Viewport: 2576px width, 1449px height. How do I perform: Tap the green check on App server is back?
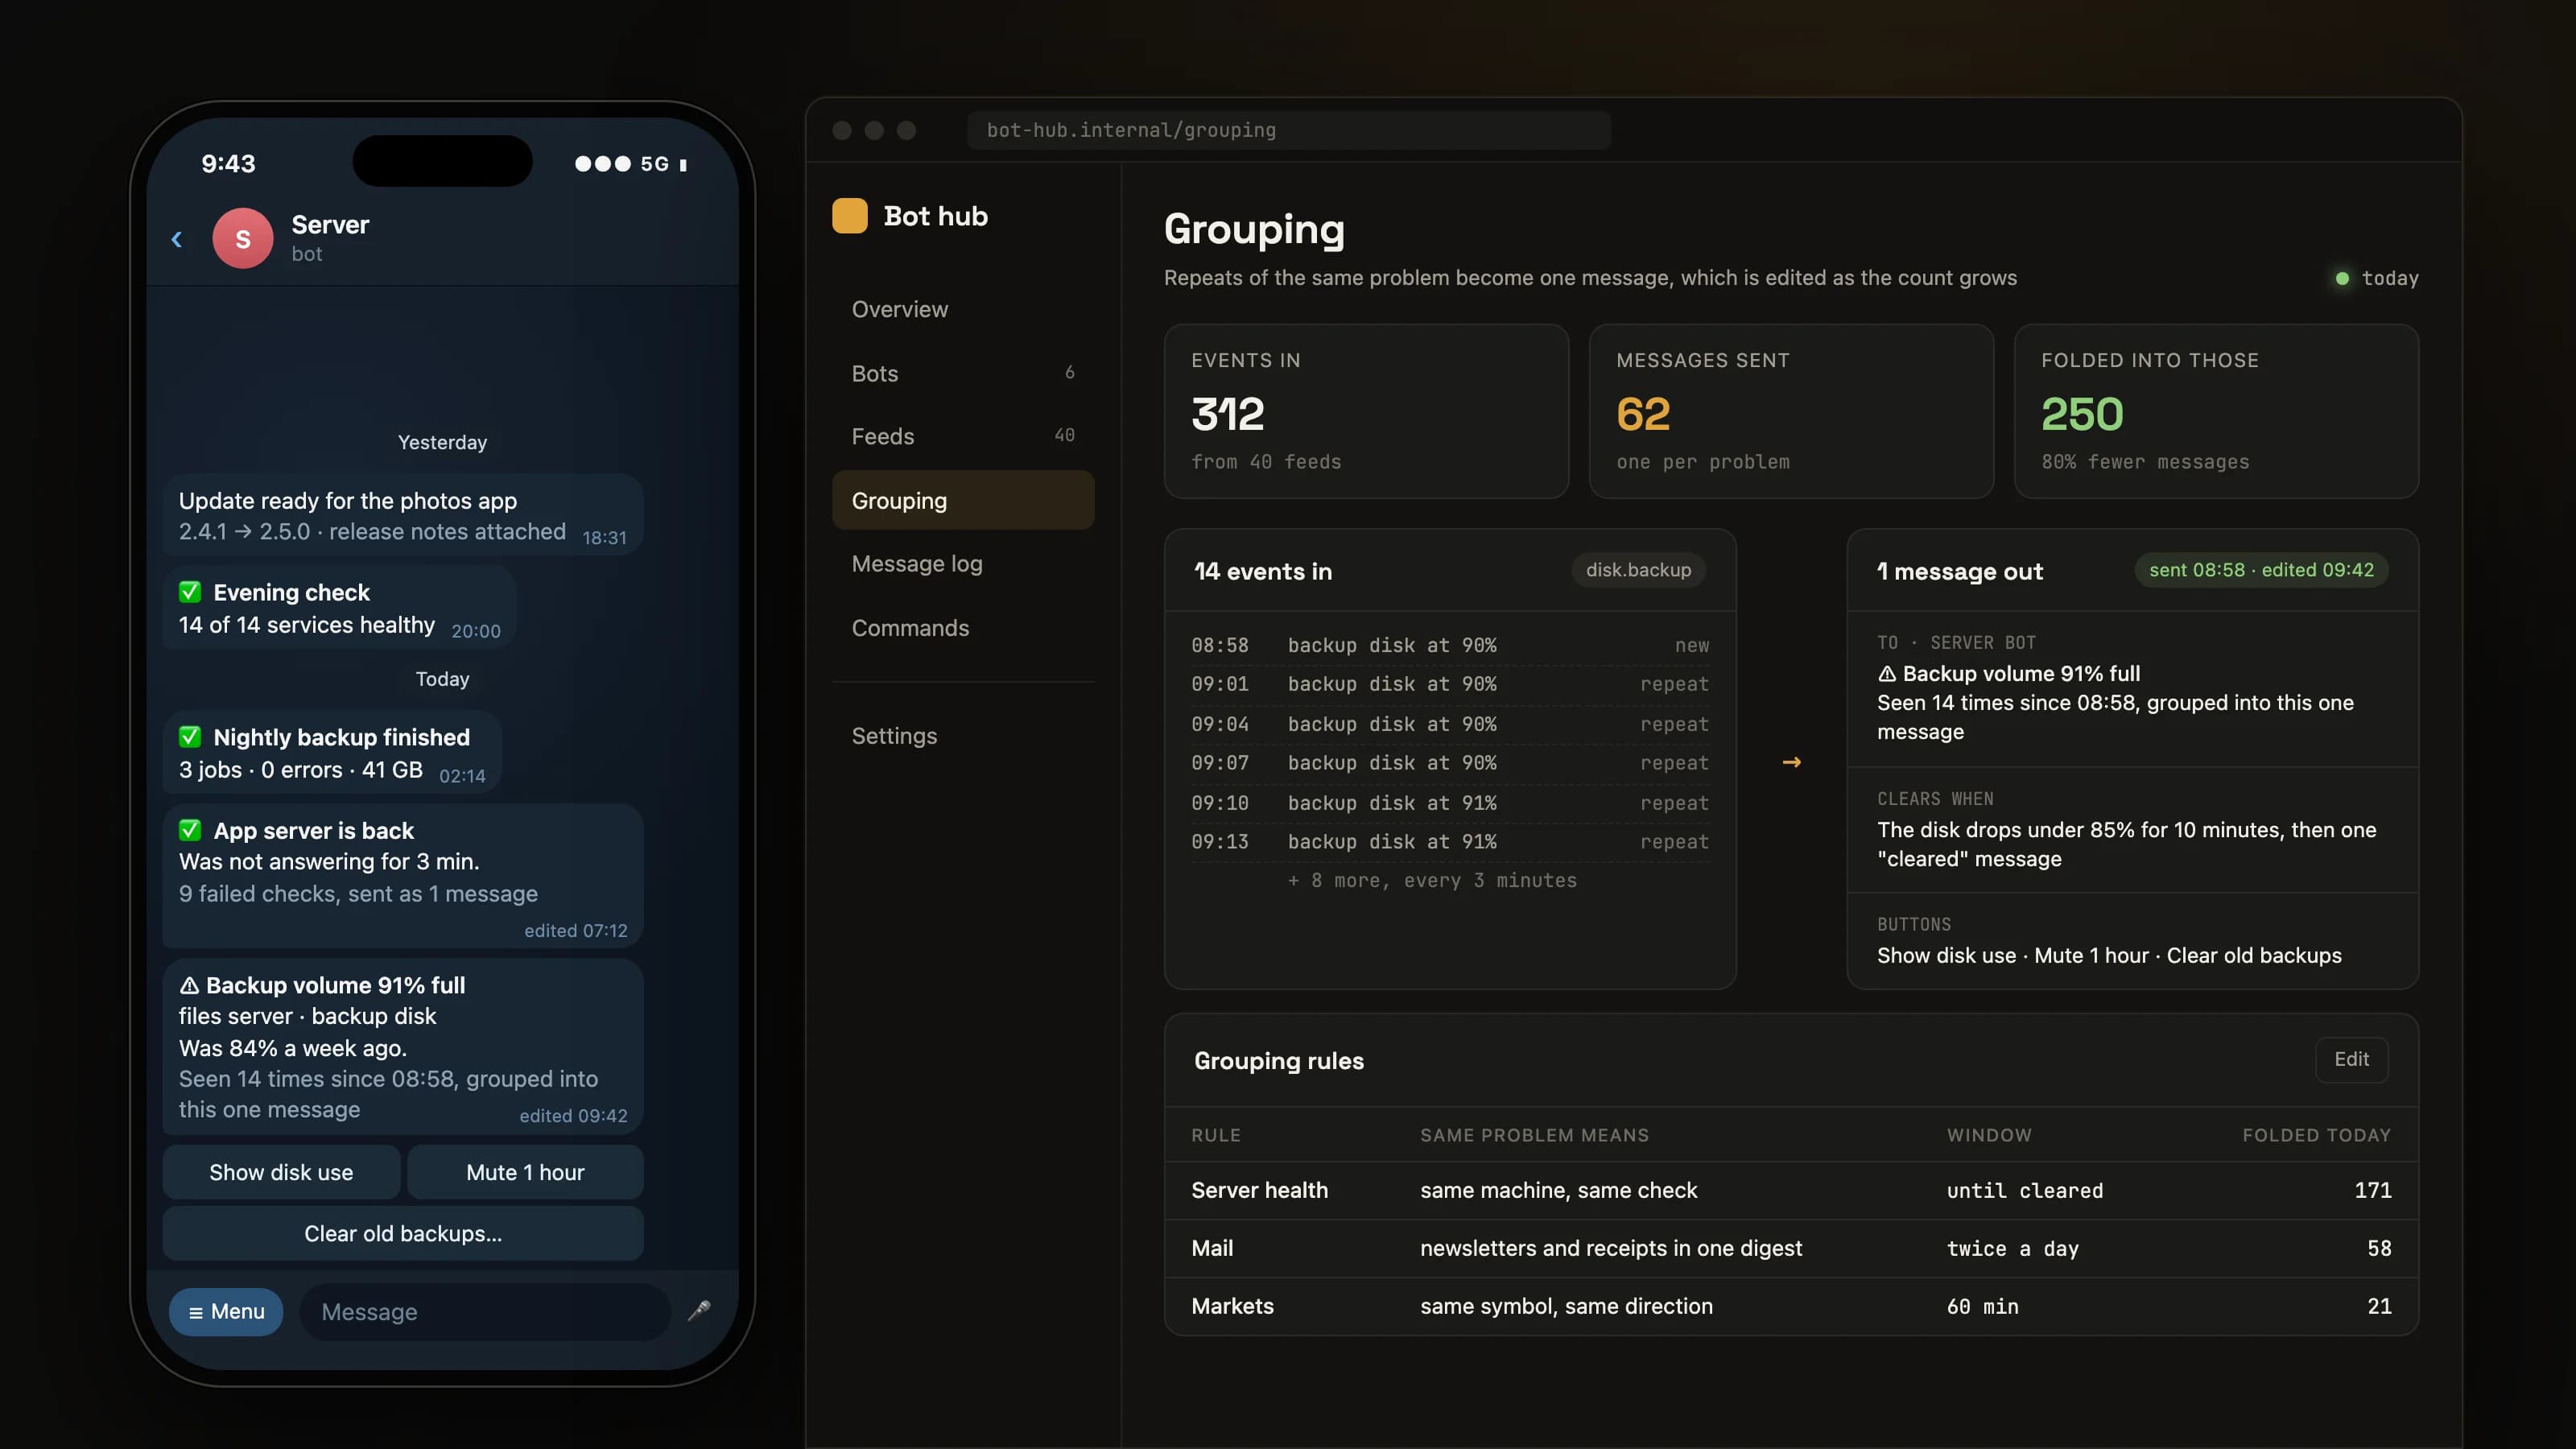click(190, 830)
